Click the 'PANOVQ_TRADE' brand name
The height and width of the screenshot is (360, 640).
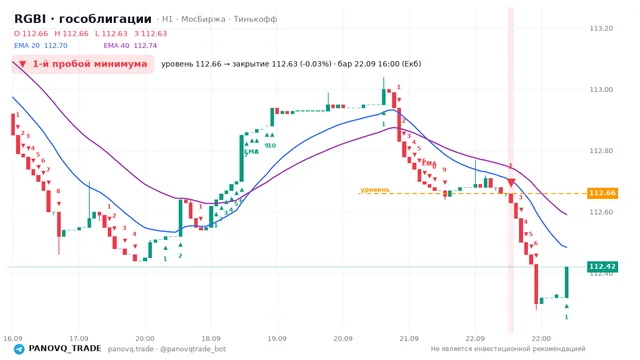pos(65,349)
